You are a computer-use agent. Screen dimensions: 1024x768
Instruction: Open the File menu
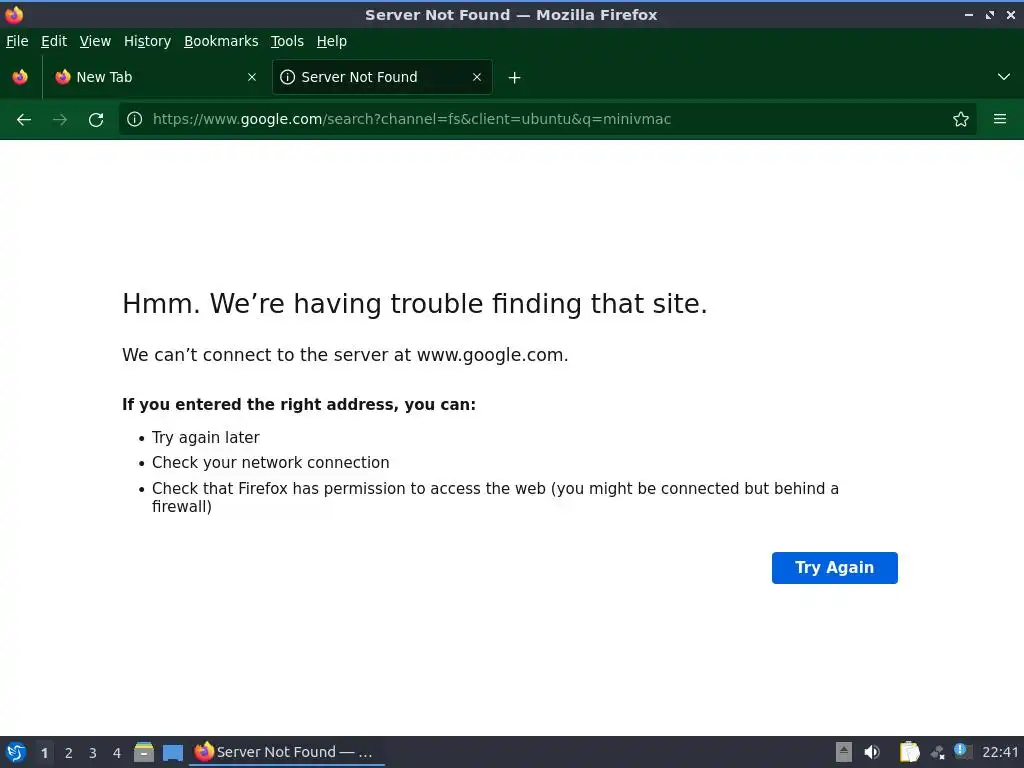(x=17, y=41)
